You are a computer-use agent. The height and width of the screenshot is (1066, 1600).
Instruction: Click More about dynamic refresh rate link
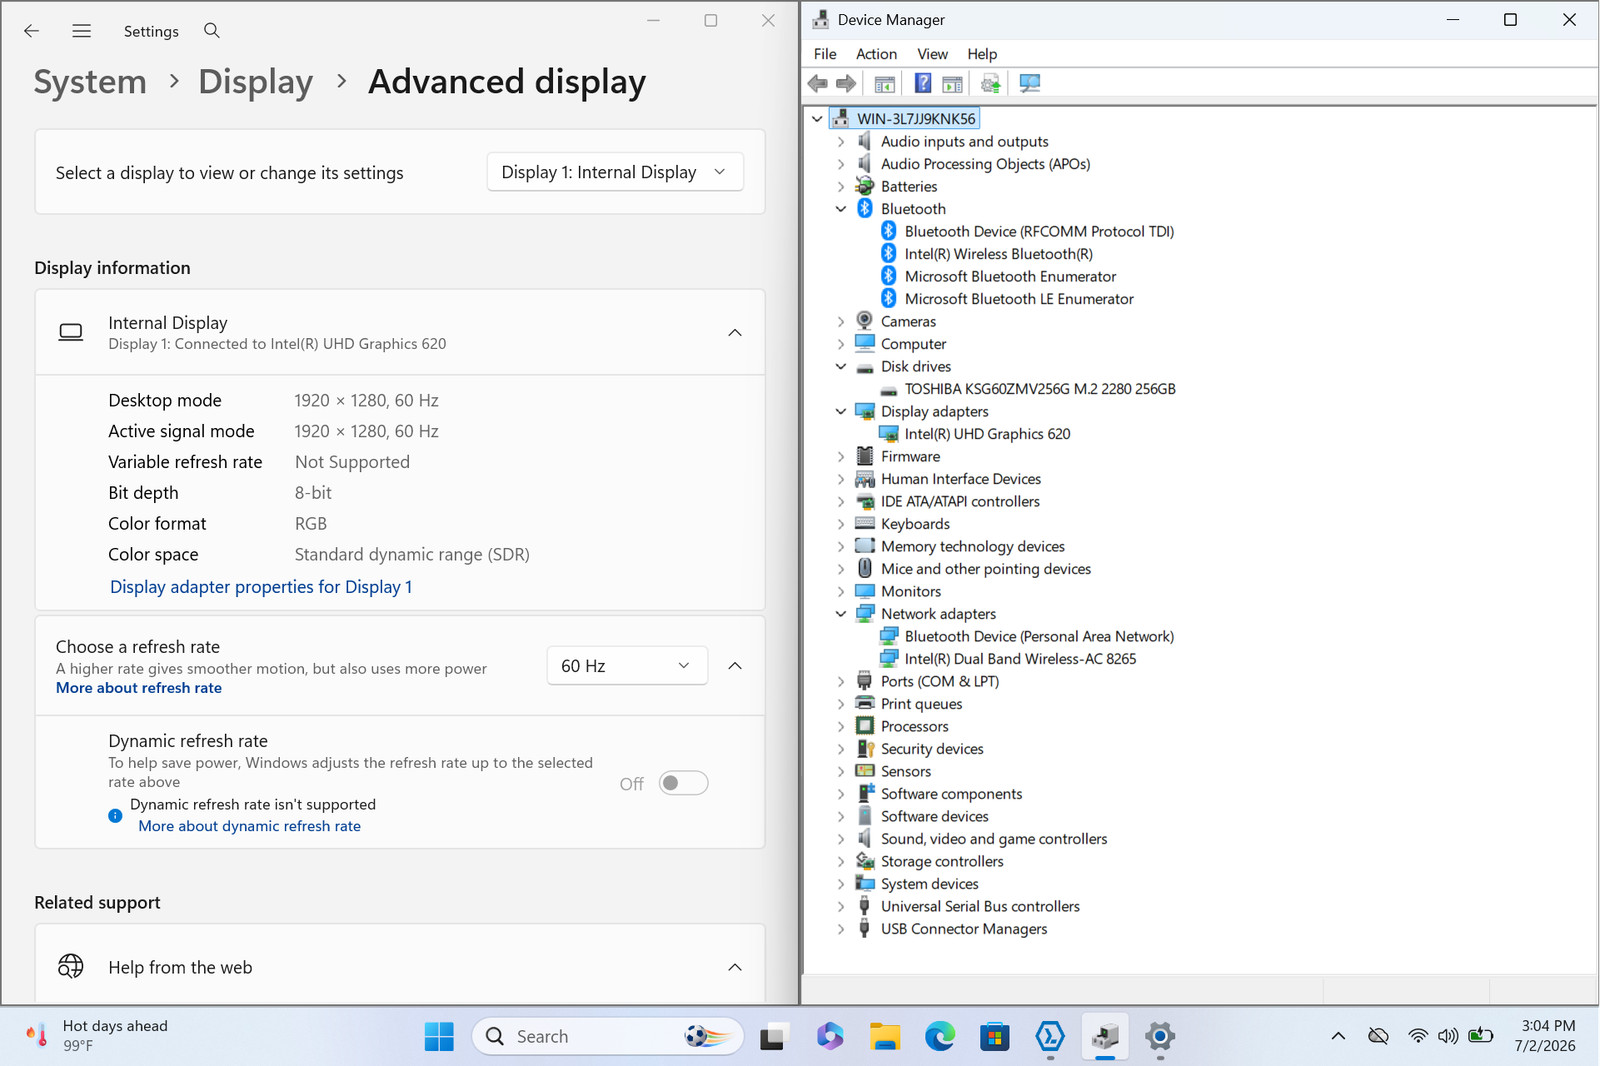(x=250, y=826)
